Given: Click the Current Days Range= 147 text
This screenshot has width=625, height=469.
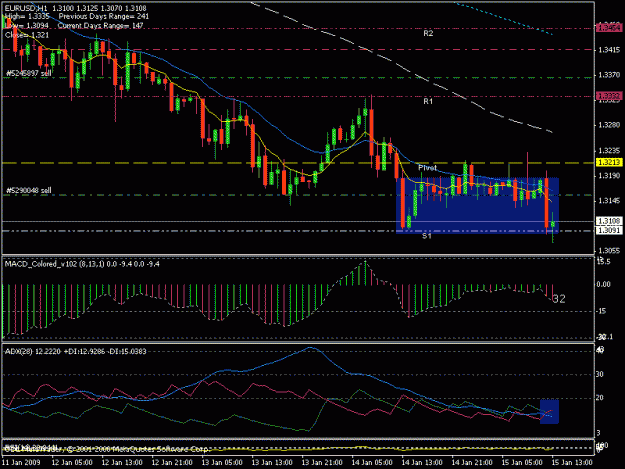Looking at the screenshot, I should 100,26.
